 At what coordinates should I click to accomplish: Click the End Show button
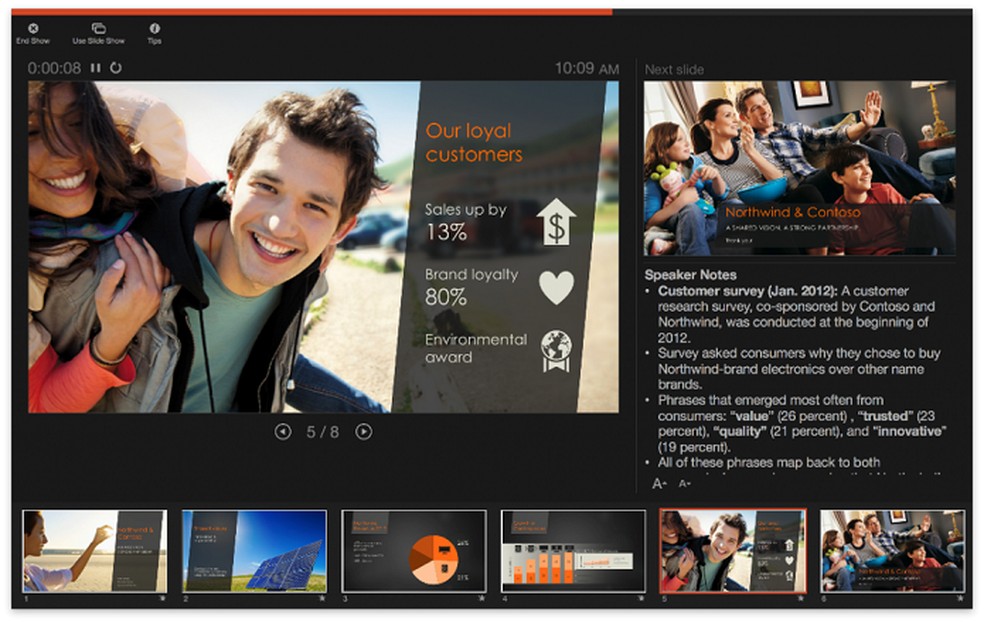(x=33, y=30)
